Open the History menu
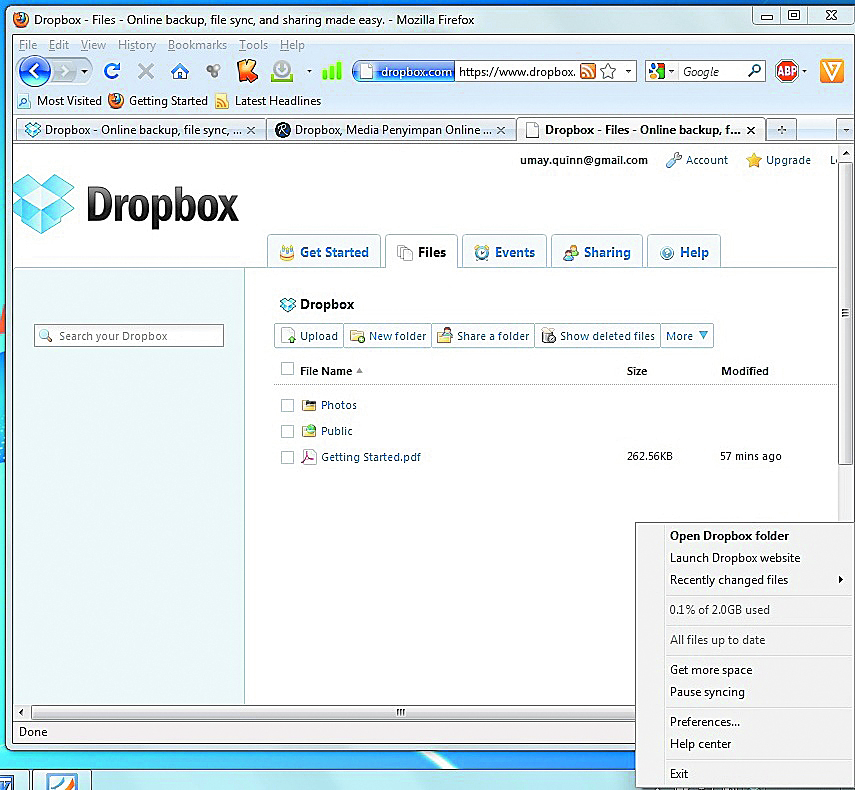The width and height of the screenshot is (855, 790). [x=137, y=45]
